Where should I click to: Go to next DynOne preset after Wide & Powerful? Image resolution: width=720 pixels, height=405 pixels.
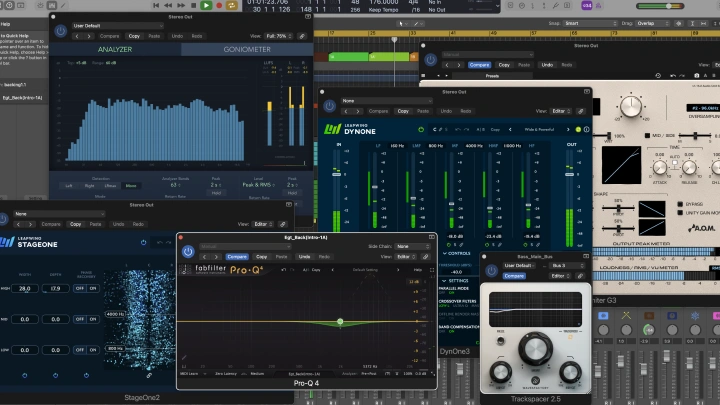[568, 129]
